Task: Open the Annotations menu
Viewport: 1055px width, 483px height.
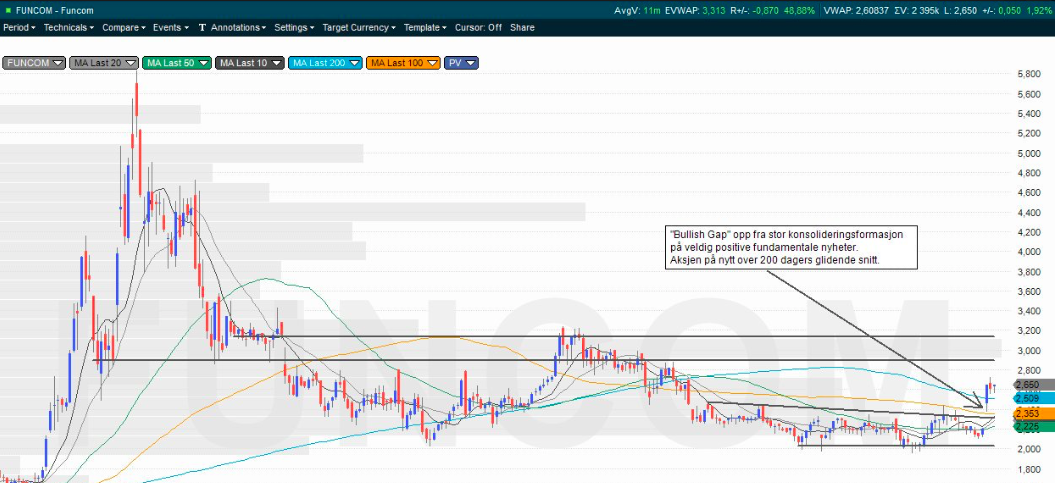Action: (x=238, y=28)
